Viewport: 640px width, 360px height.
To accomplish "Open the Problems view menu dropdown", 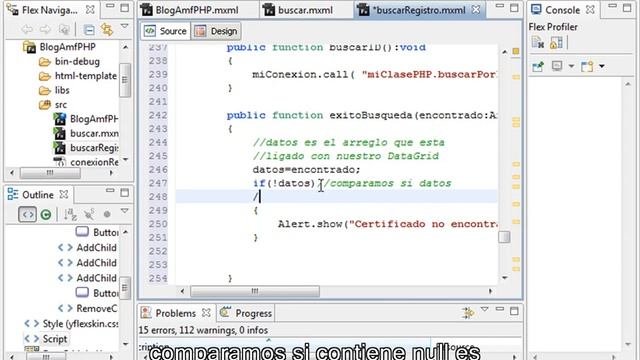I will click(x=484, y=310).
